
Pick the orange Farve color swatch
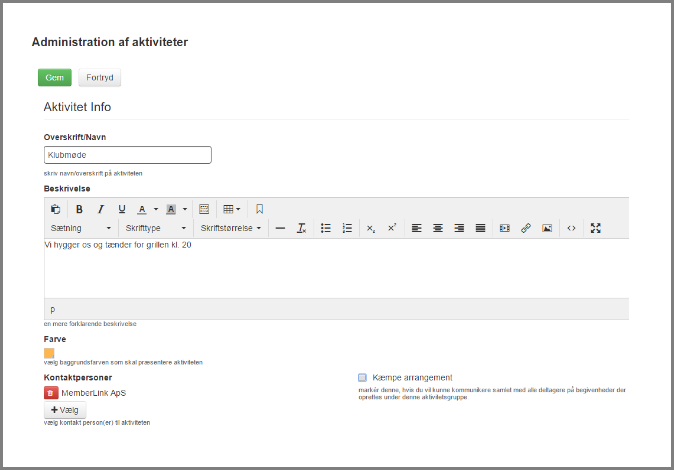point(49,352)
